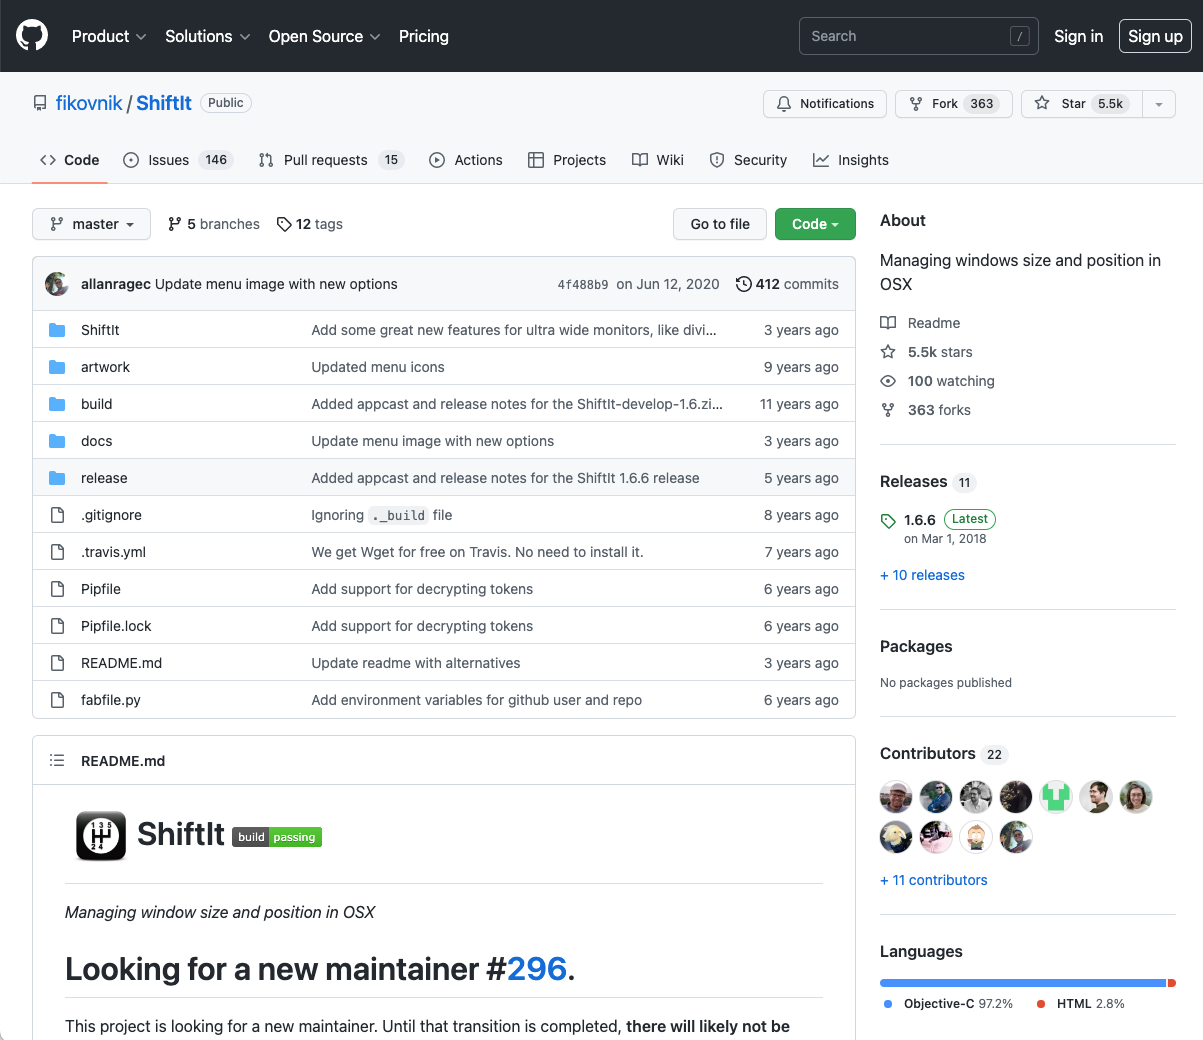The image size is (1203, 1040).
Task: Open the green Code dropdown button
Action: pos(815,224)
